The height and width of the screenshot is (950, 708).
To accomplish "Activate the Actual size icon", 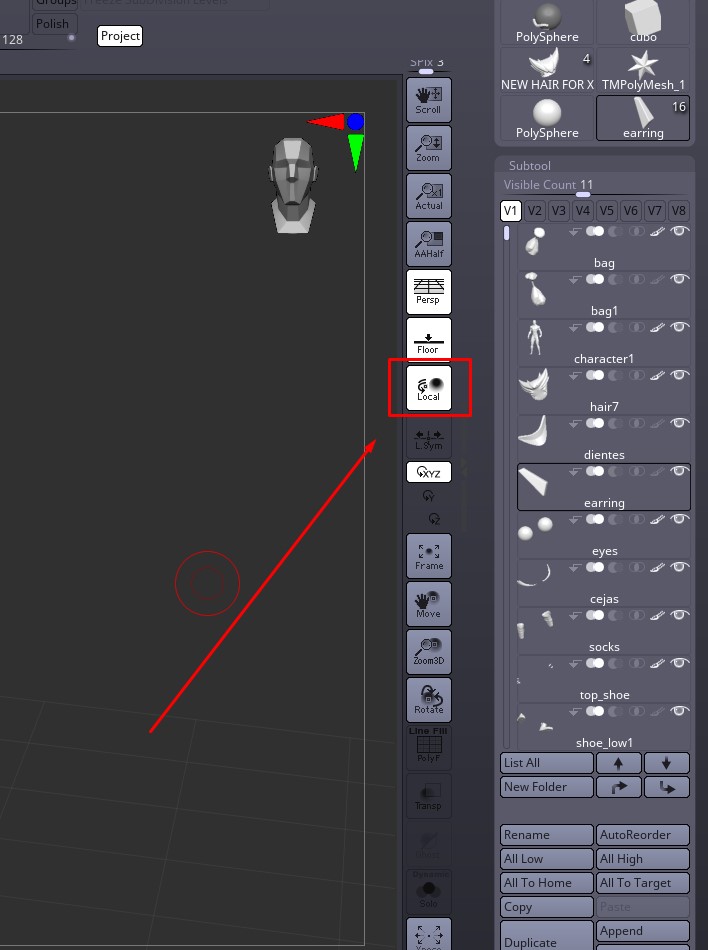I will [x=428, y=196].
